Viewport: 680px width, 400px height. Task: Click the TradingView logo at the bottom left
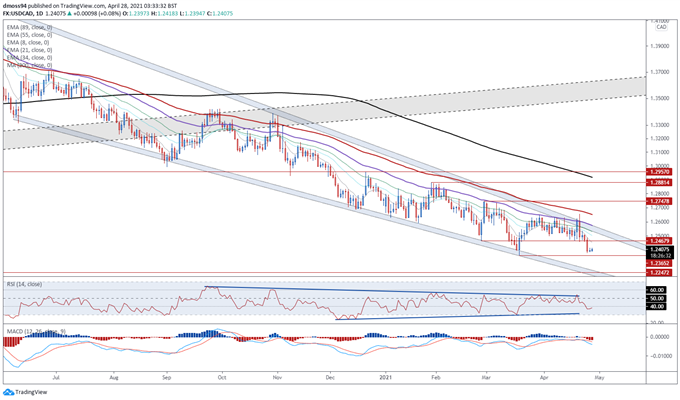tap(24, 392)
